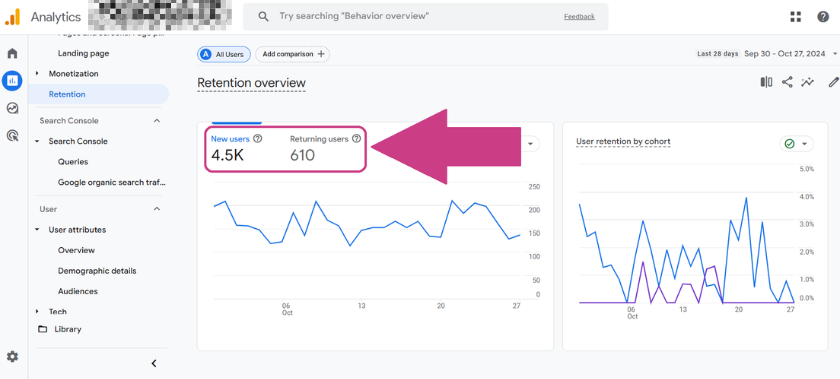
Task: Open the Home icon in the left rail
Action: pos(12,53)
